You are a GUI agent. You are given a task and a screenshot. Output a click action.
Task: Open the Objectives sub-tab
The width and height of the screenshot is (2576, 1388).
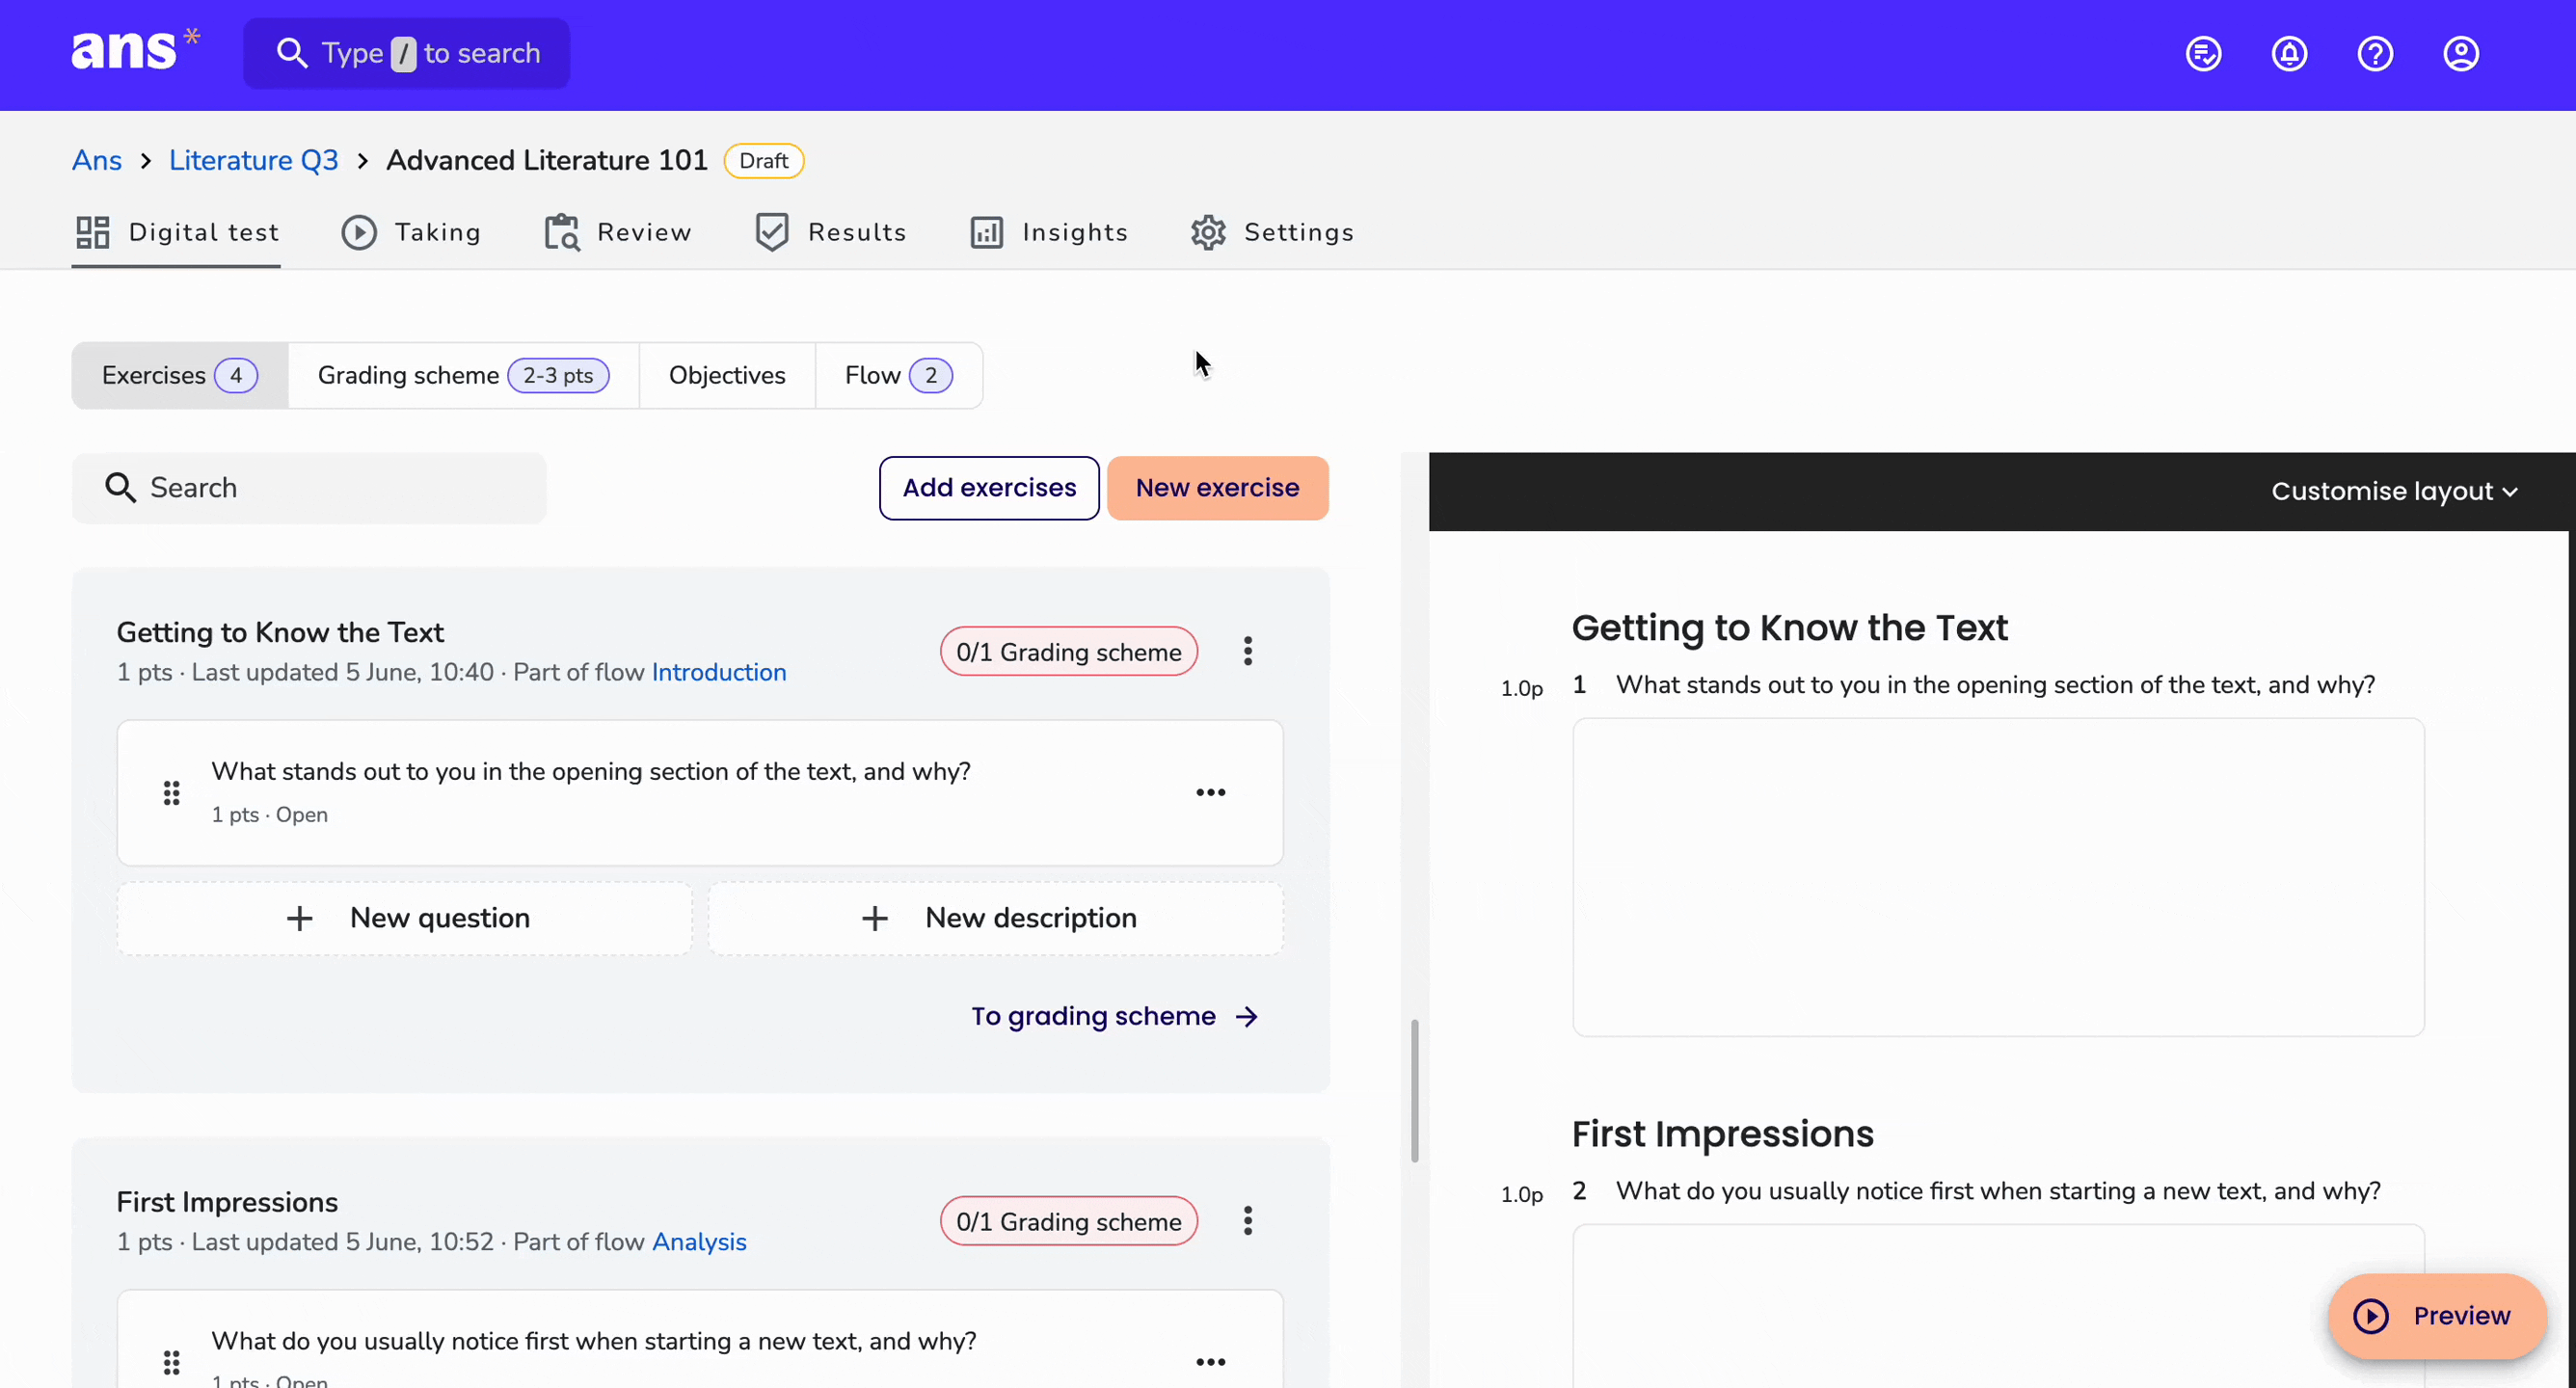pos(727,375)
